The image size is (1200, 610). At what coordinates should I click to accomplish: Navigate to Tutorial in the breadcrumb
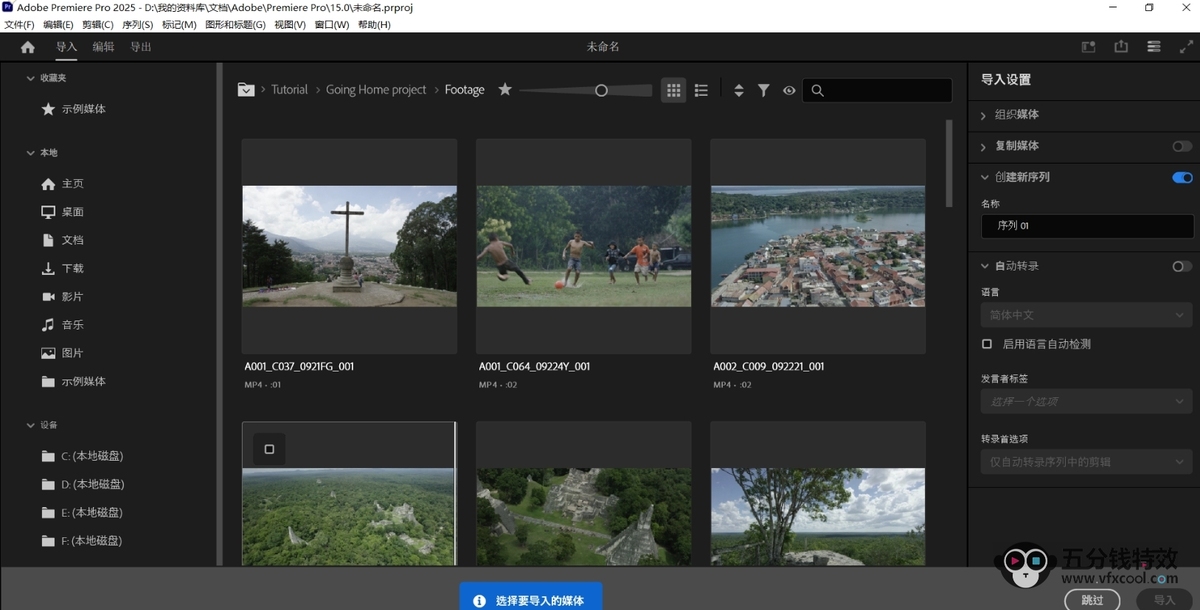(290, 90)
